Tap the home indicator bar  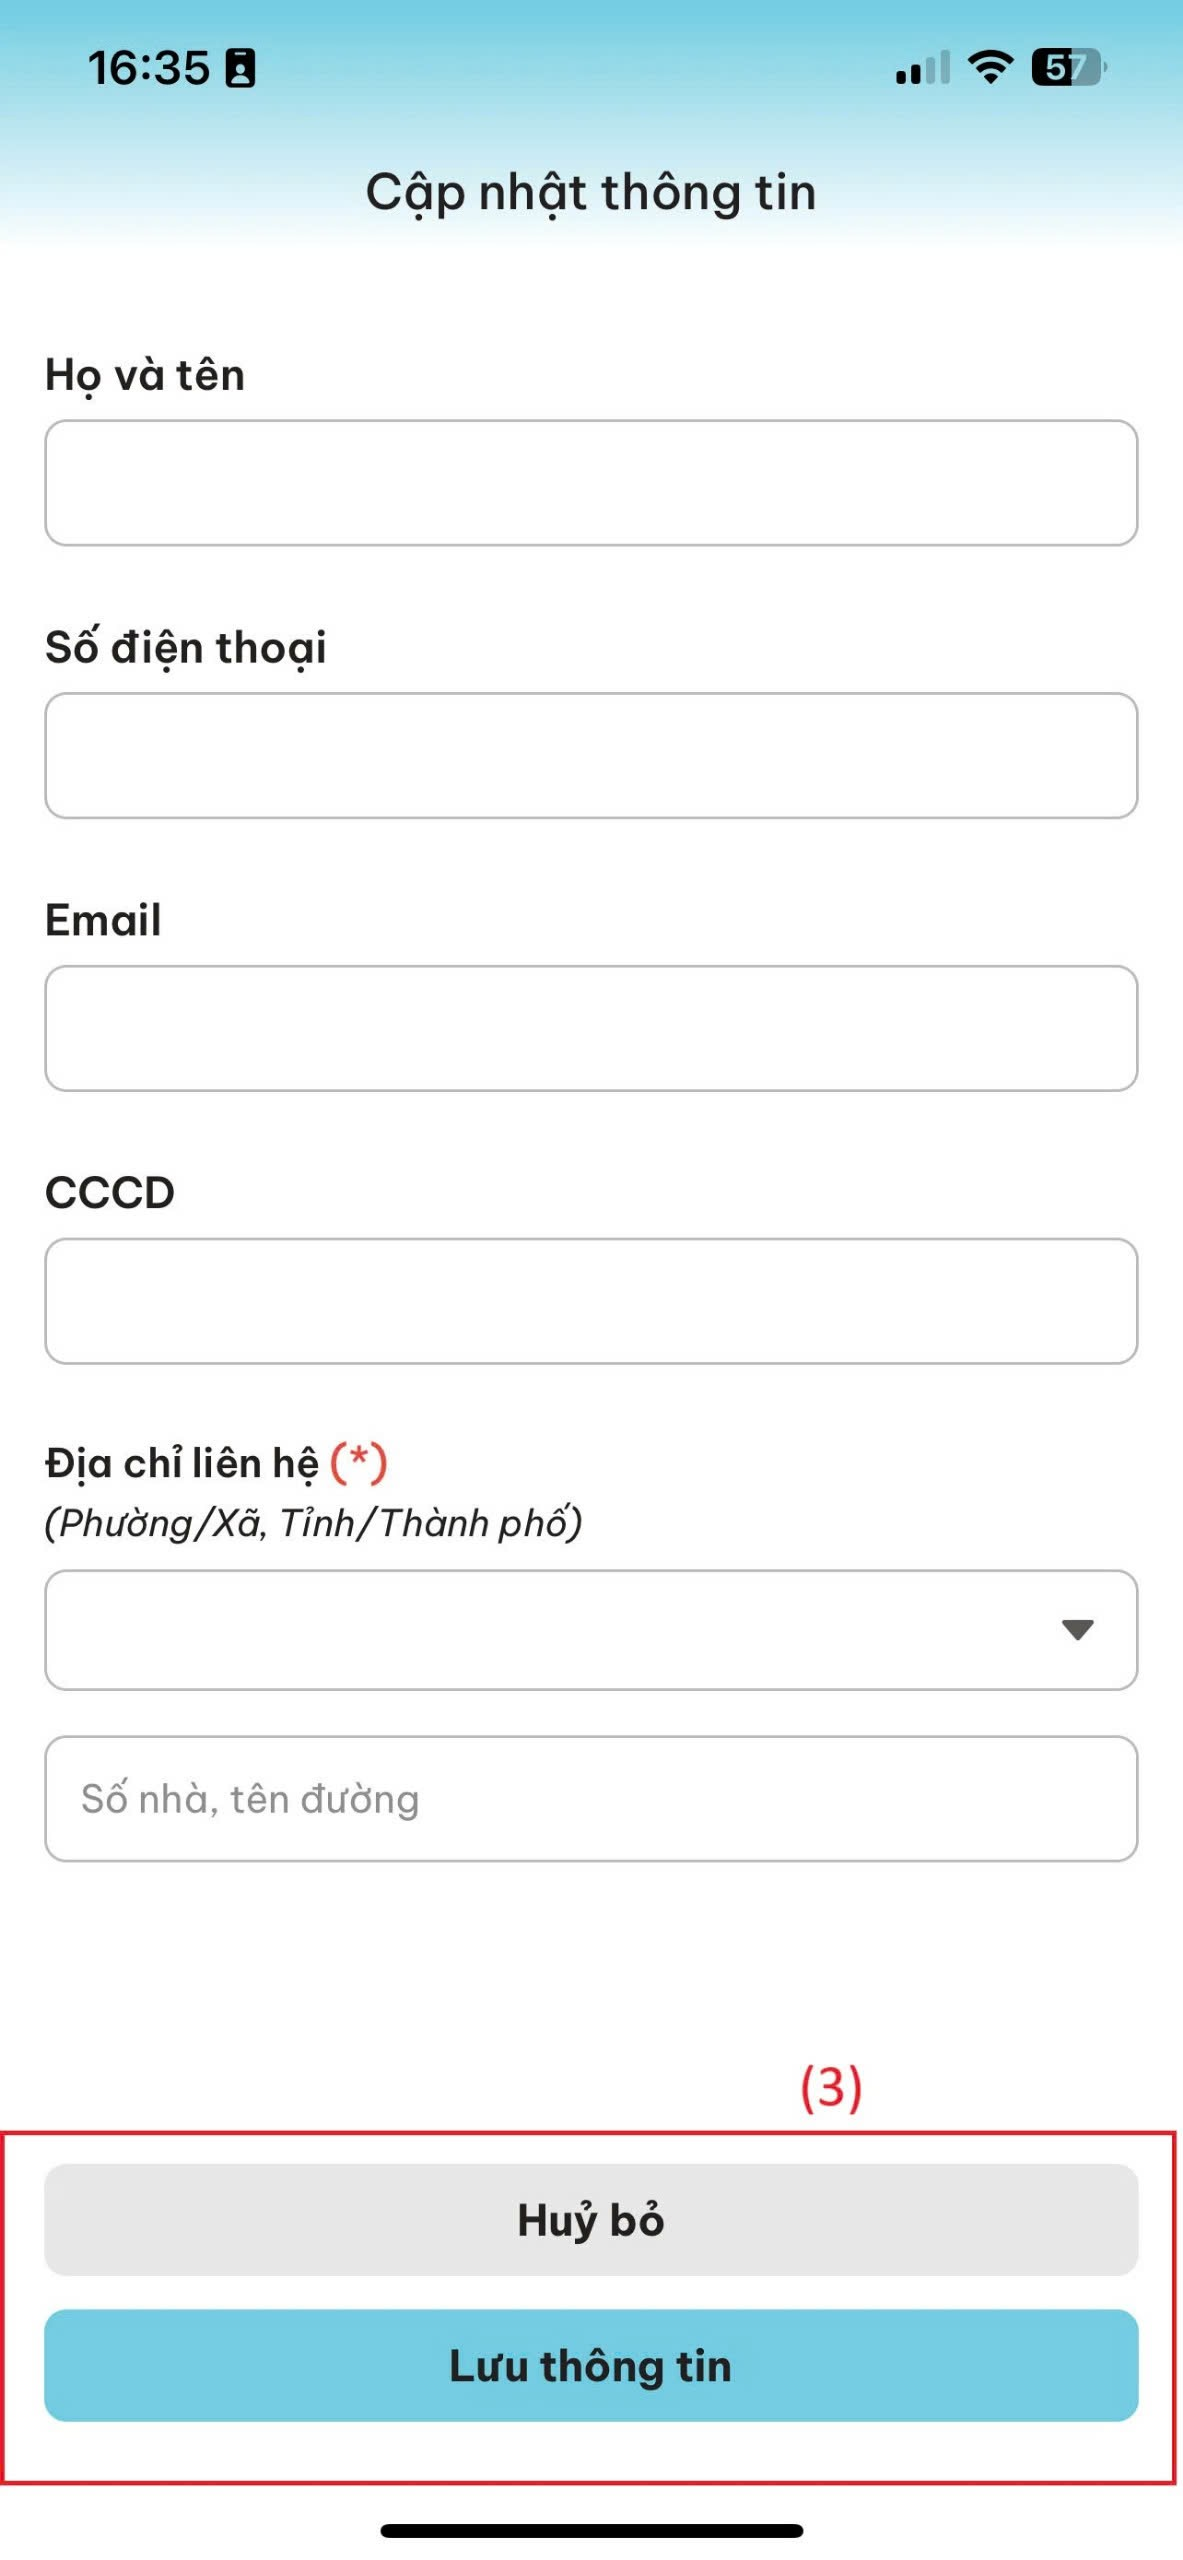591,2531
